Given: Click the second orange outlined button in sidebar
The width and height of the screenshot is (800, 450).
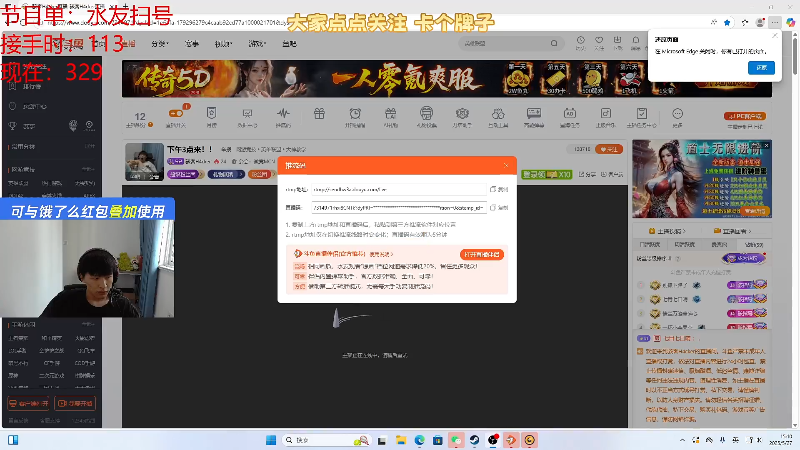Looking at the screenshot, I should tap(75, 403).
